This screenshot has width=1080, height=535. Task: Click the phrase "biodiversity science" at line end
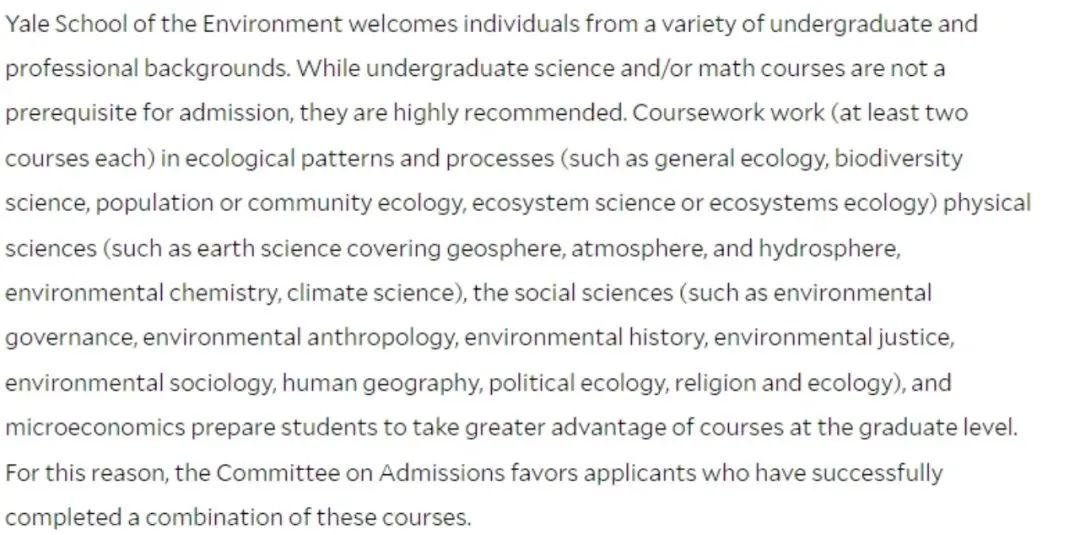click(x=898, y=159)
